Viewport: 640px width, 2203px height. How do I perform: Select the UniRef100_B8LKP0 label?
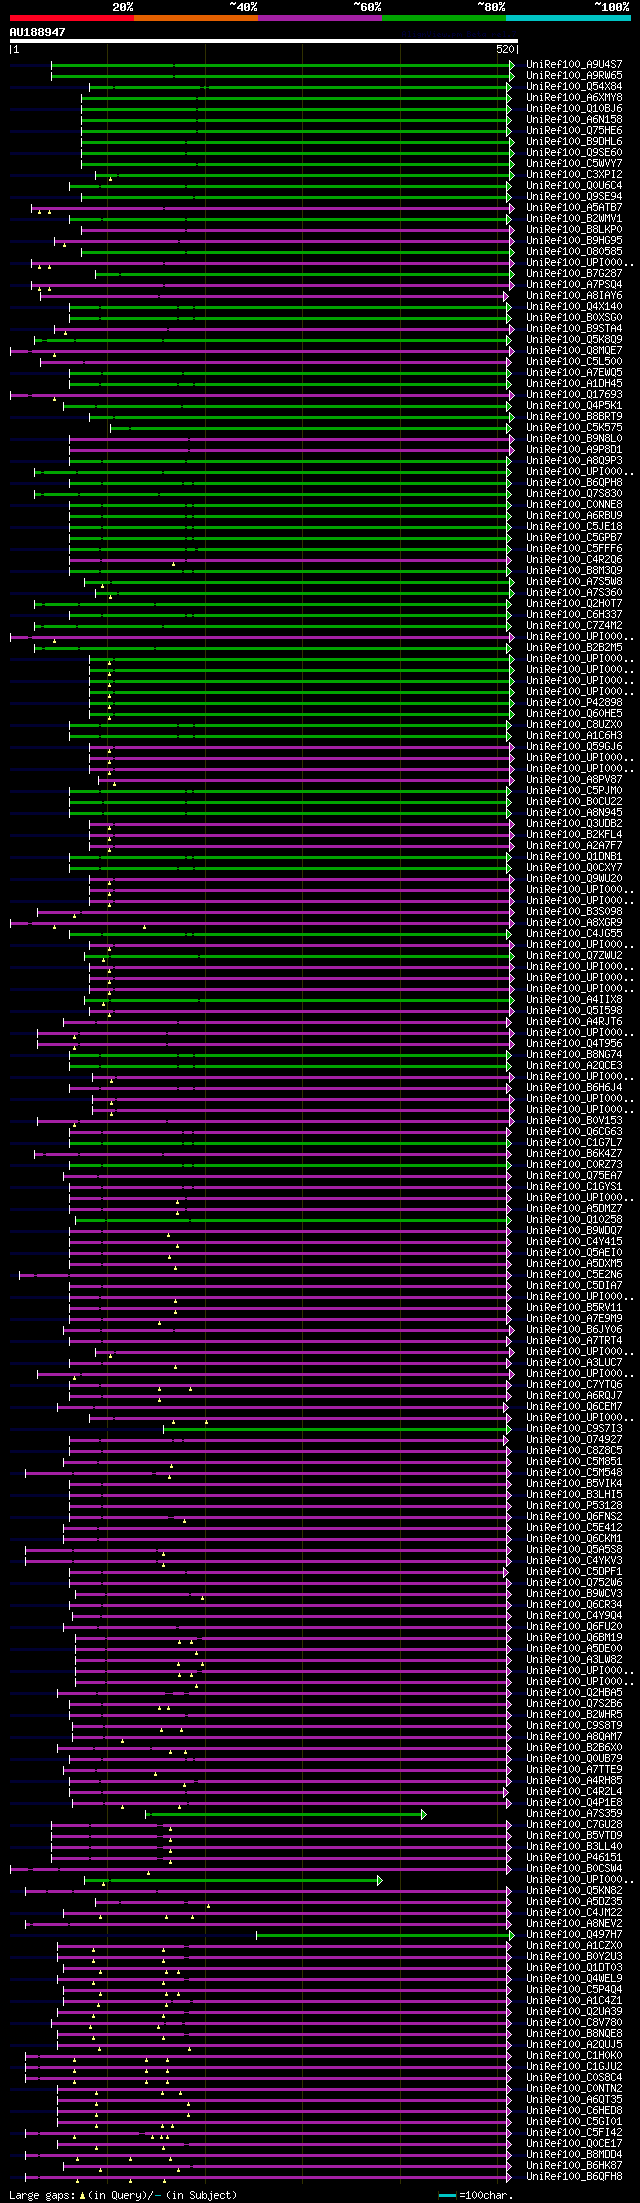click(574, 229)
